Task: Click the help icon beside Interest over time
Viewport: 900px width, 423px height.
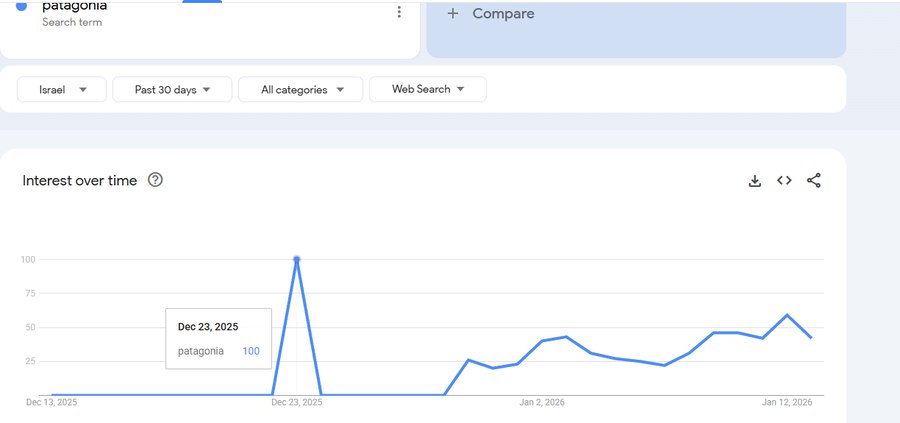Action: tap(155, 180)
